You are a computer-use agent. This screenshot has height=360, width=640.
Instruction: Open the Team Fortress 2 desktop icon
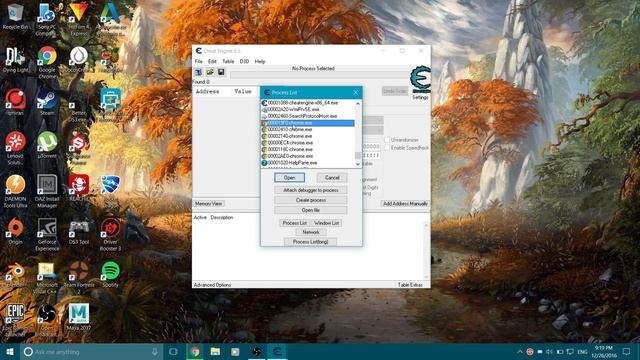pos(79,278)
